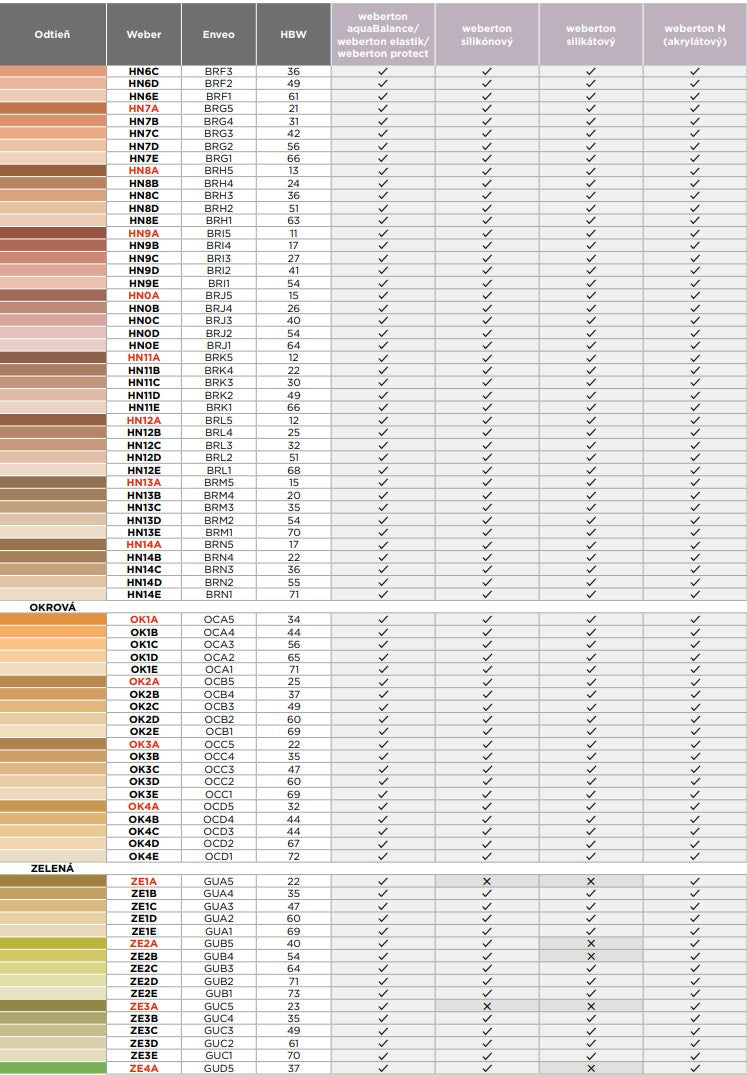Click the akrylátový checkmark in ZE3A row
The height and width of the screenshot is (1075, 747).
click(x=695, y=1006)
